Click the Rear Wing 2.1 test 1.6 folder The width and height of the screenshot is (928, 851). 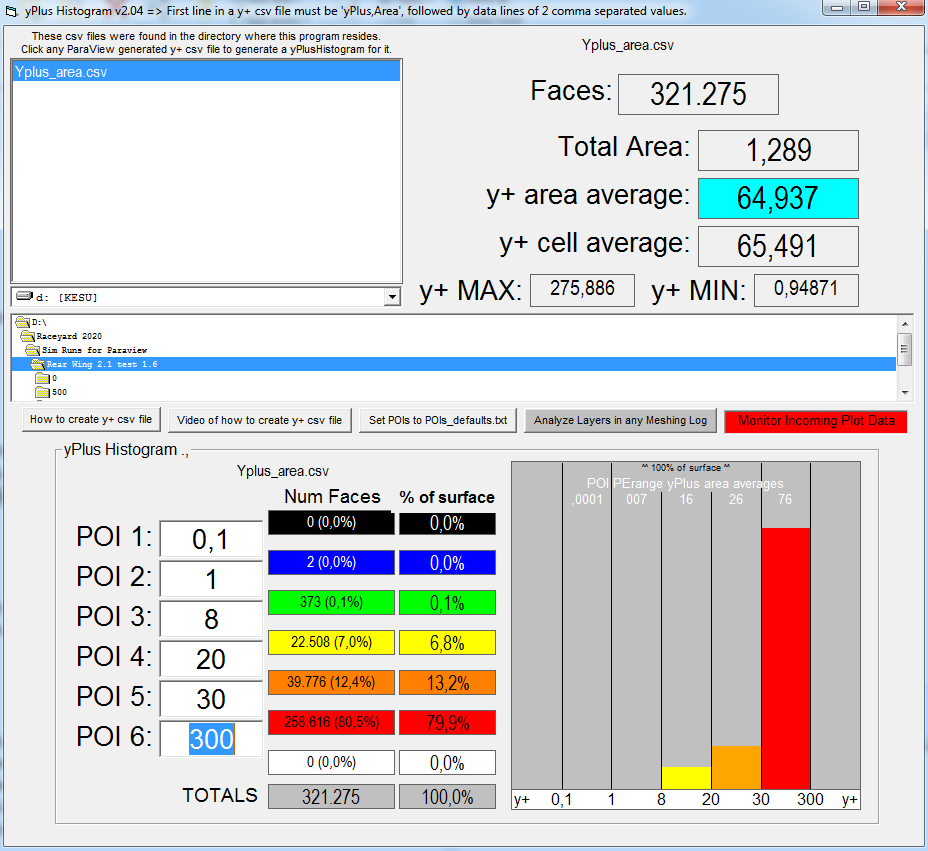101,365
